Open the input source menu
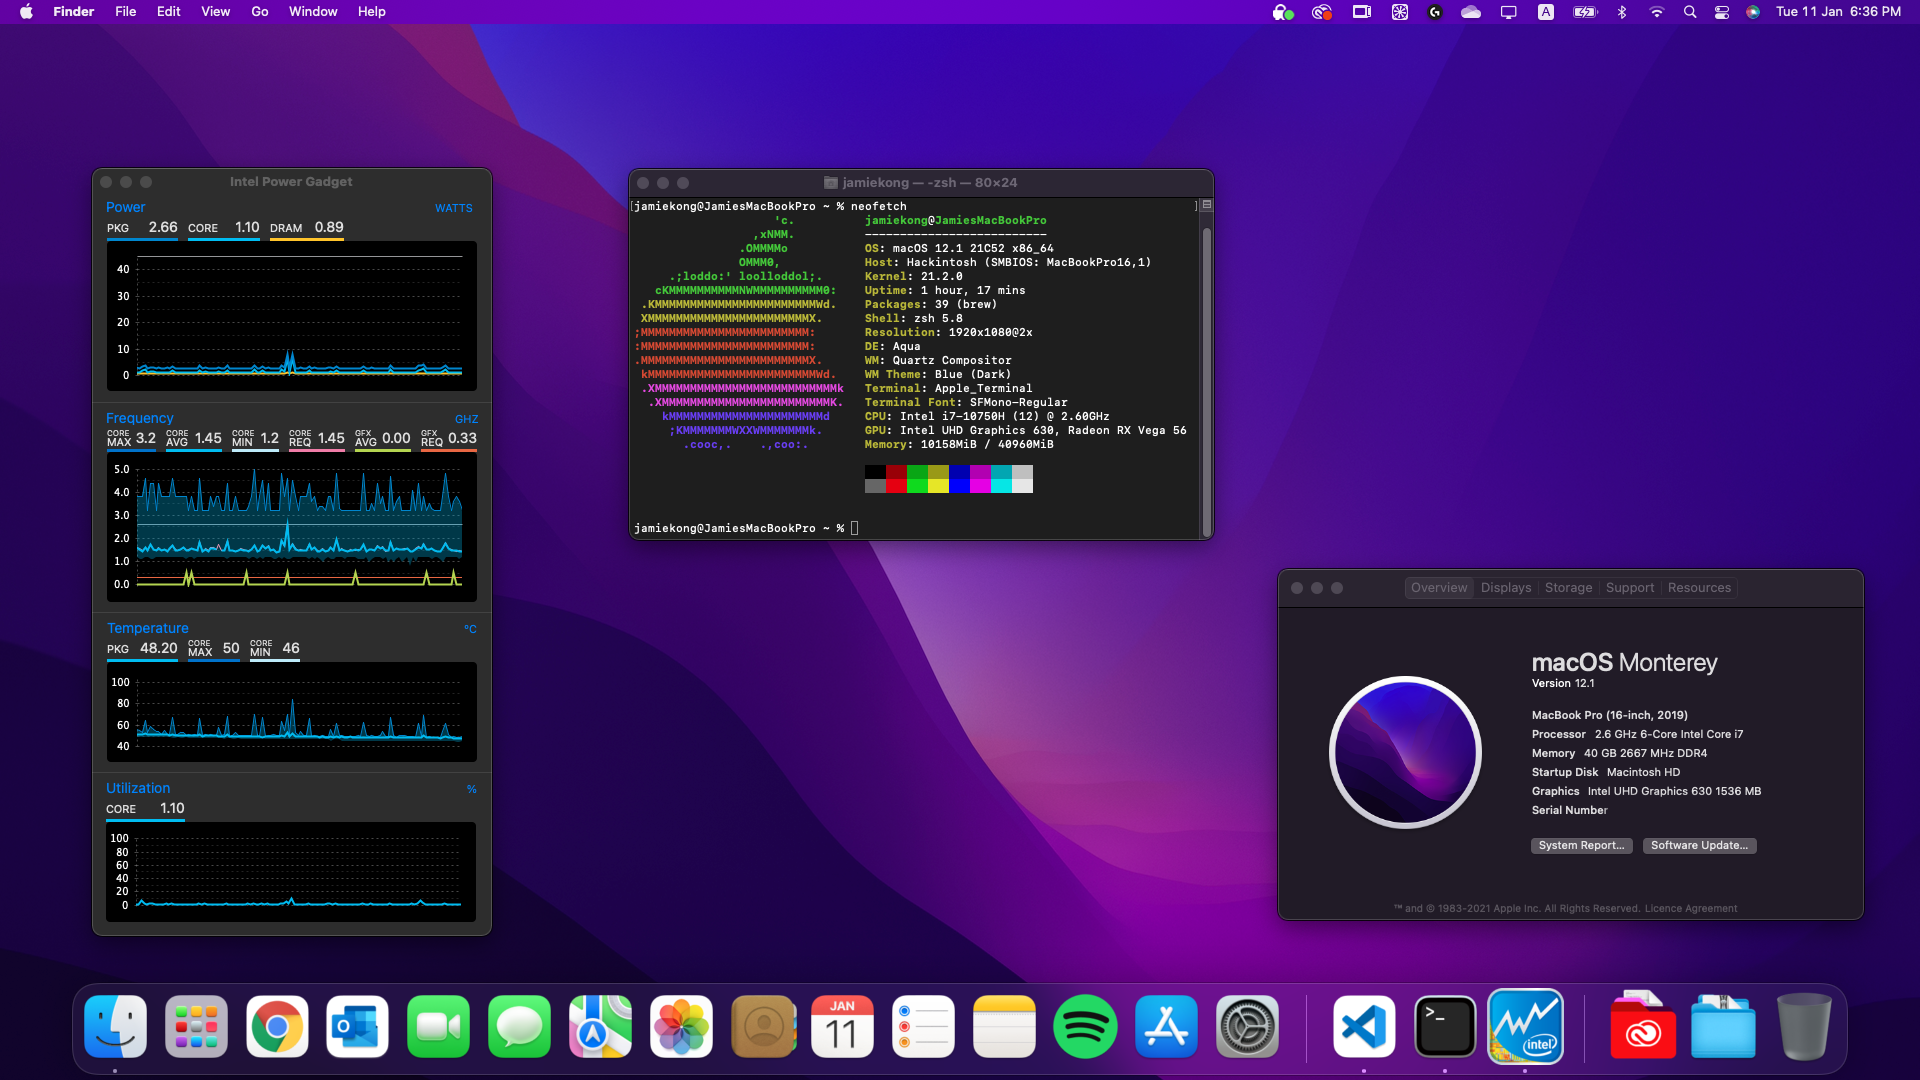 (x=1545, y=12)
